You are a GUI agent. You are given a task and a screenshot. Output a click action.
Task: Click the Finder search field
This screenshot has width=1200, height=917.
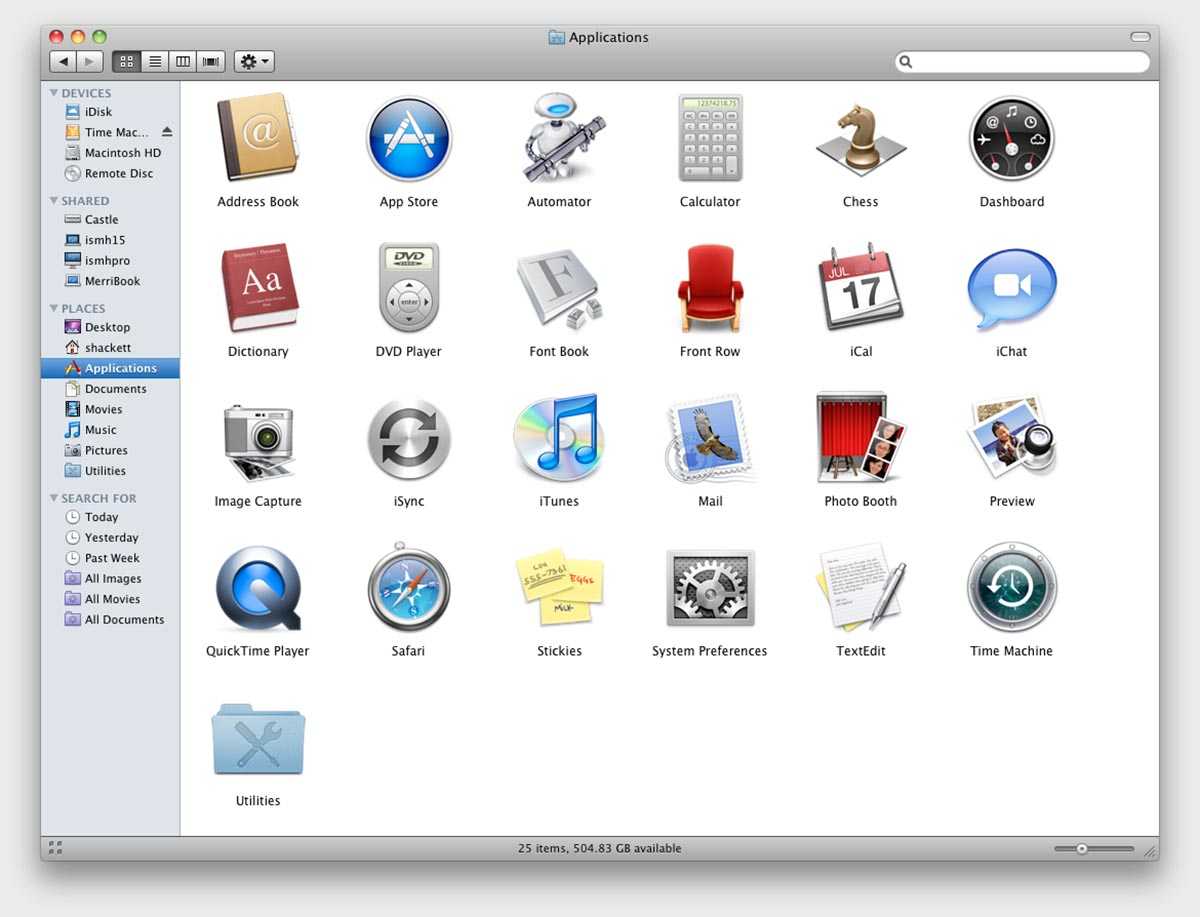[1025, 62]
